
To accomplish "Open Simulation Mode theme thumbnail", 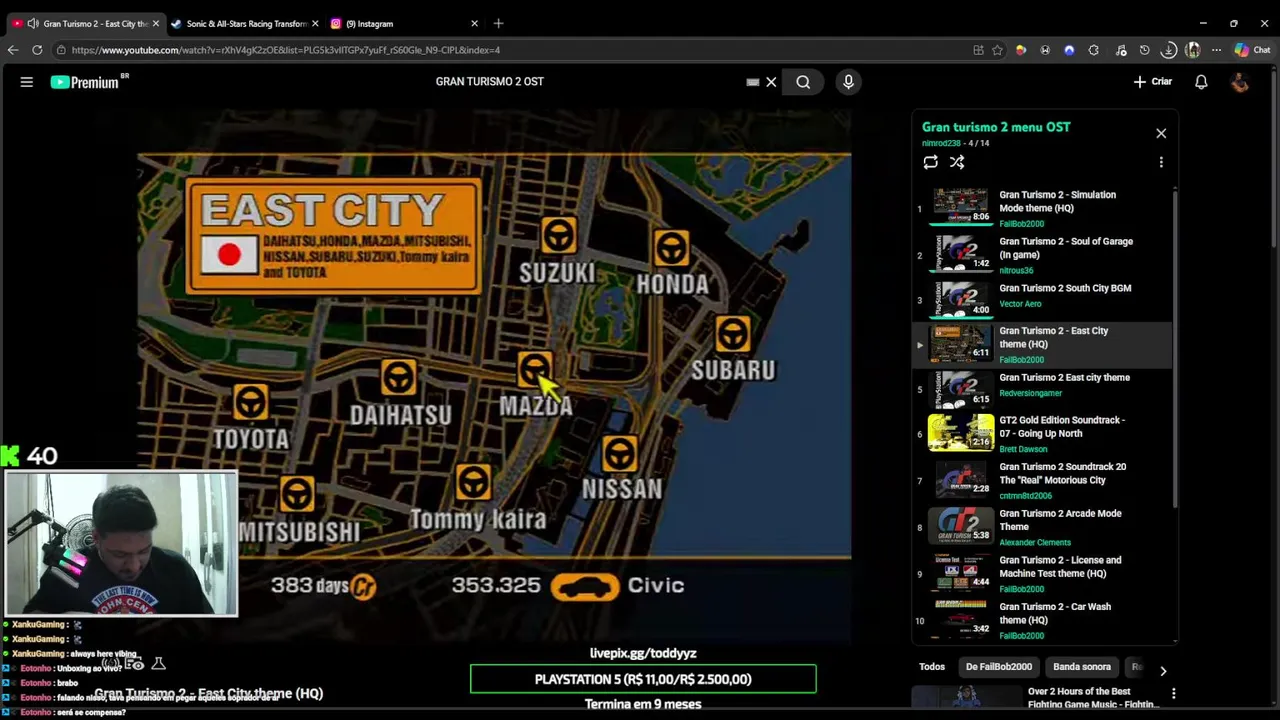I will tap(961, 205).
